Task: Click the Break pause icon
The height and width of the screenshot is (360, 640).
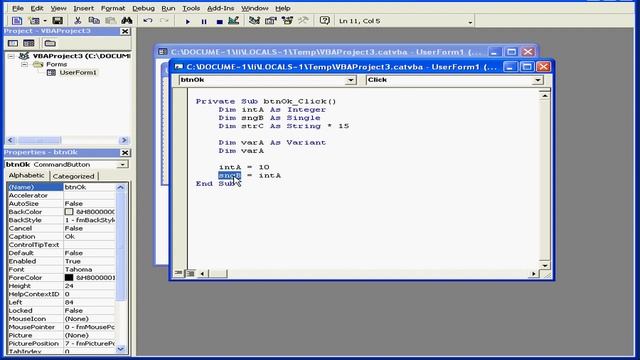Action: 204,21
